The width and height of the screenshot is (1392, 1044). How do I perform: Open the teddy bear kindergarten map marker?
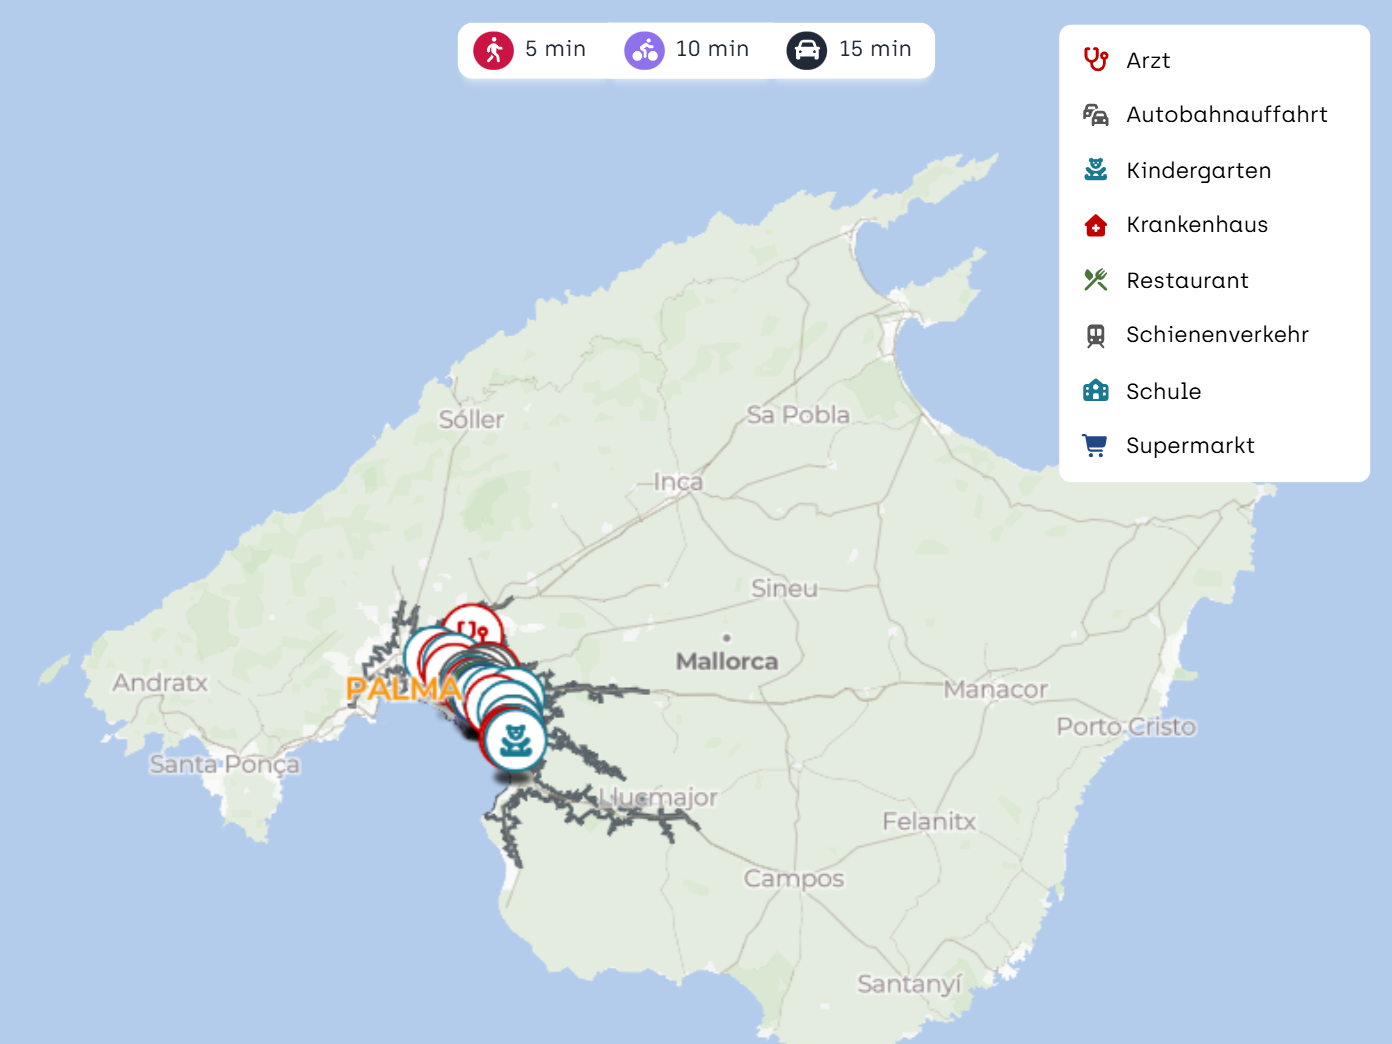(515, 742)
